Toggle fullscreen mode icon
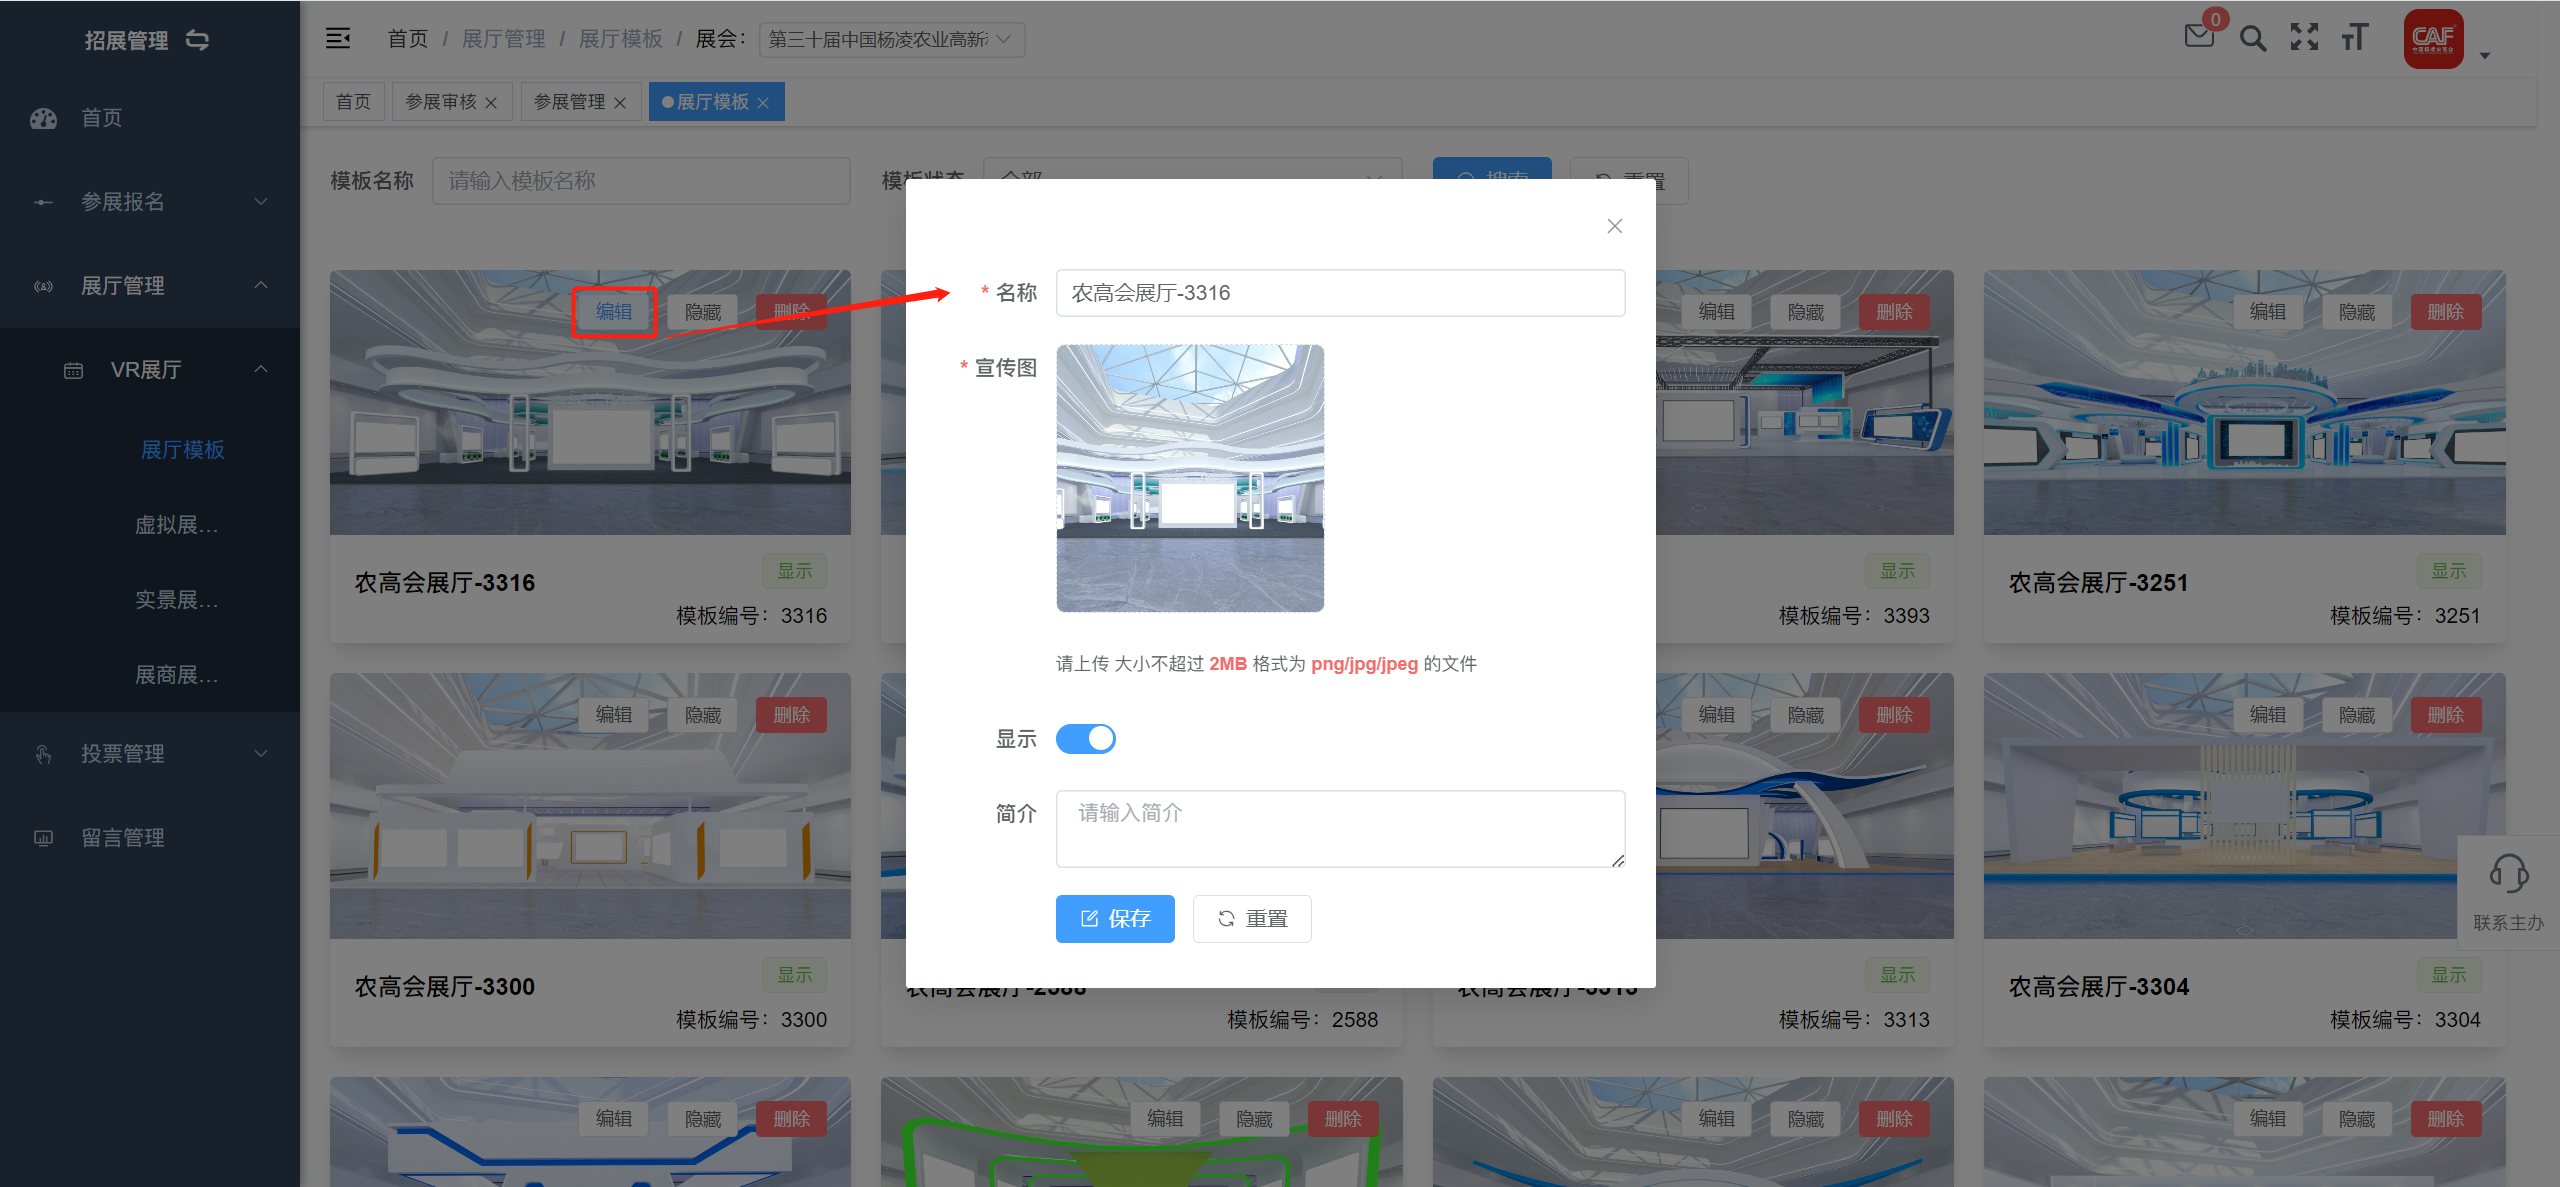2560x1187 pixels. coord(2304,38)
